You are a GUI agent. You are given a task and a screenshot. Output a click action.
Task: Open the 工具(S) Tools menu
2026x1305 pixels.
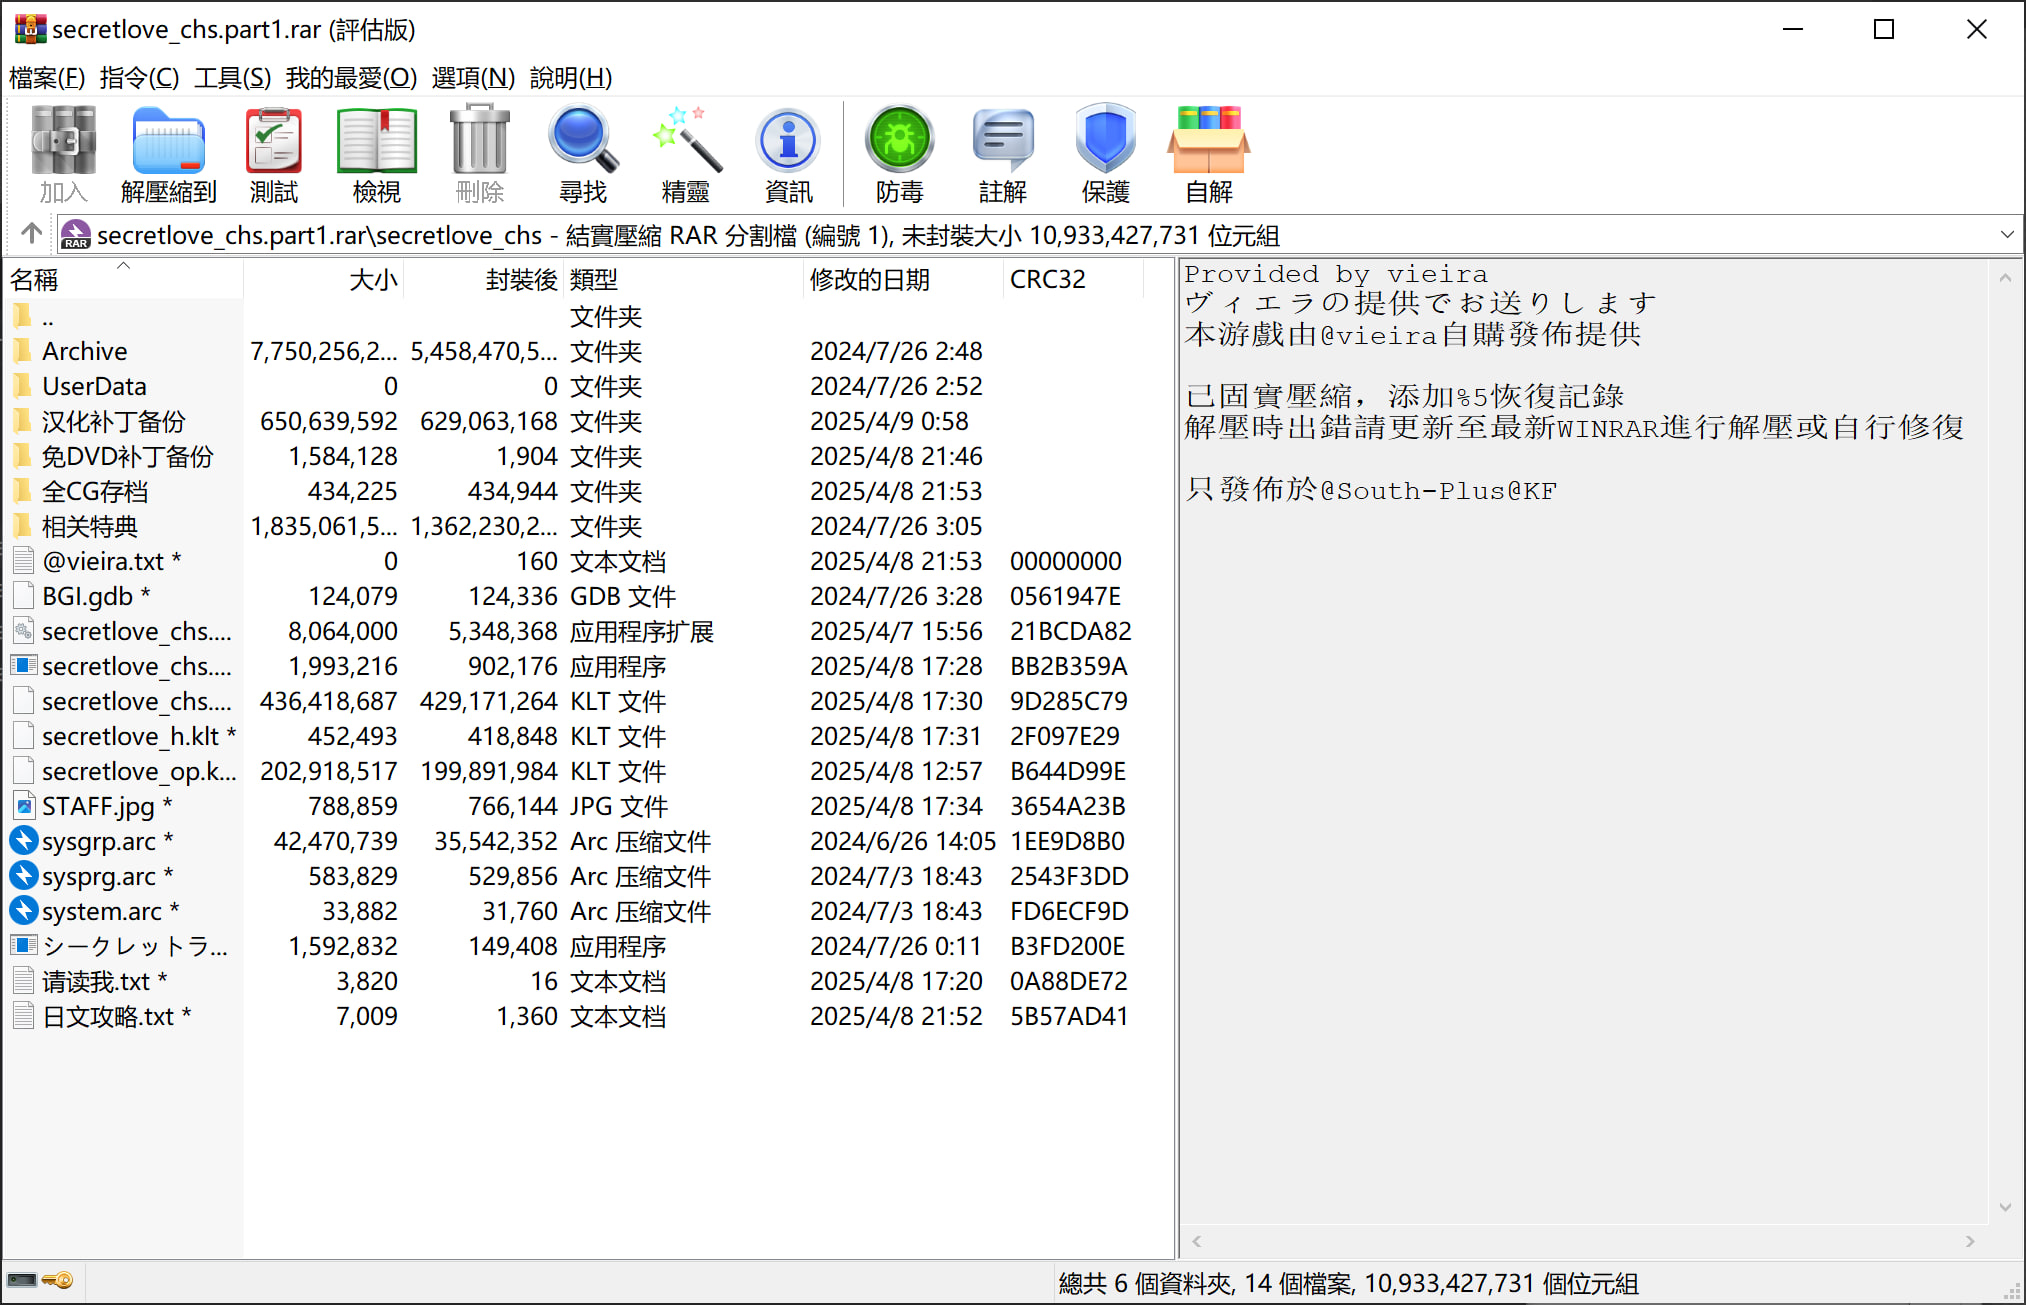[x=232, y=77]
